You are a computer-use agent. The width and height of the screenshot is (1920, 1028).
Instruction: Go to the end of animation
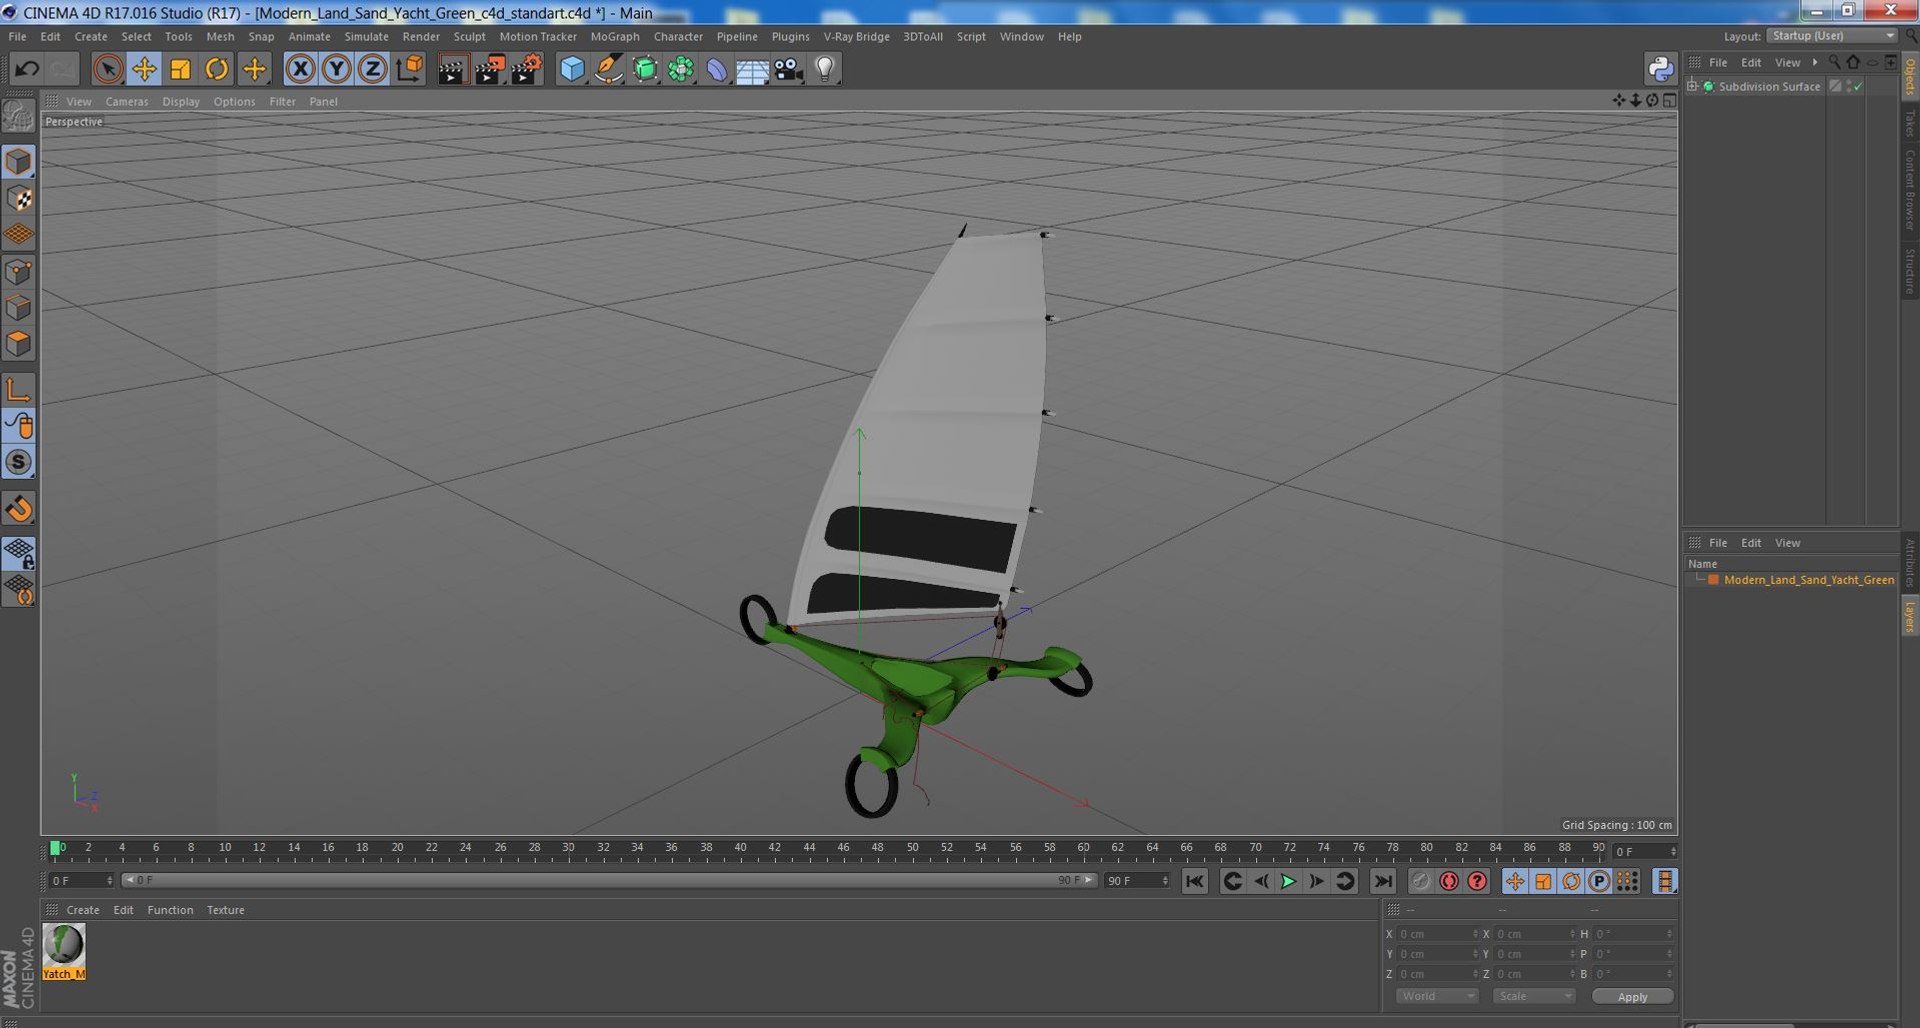click(1382, 881)
